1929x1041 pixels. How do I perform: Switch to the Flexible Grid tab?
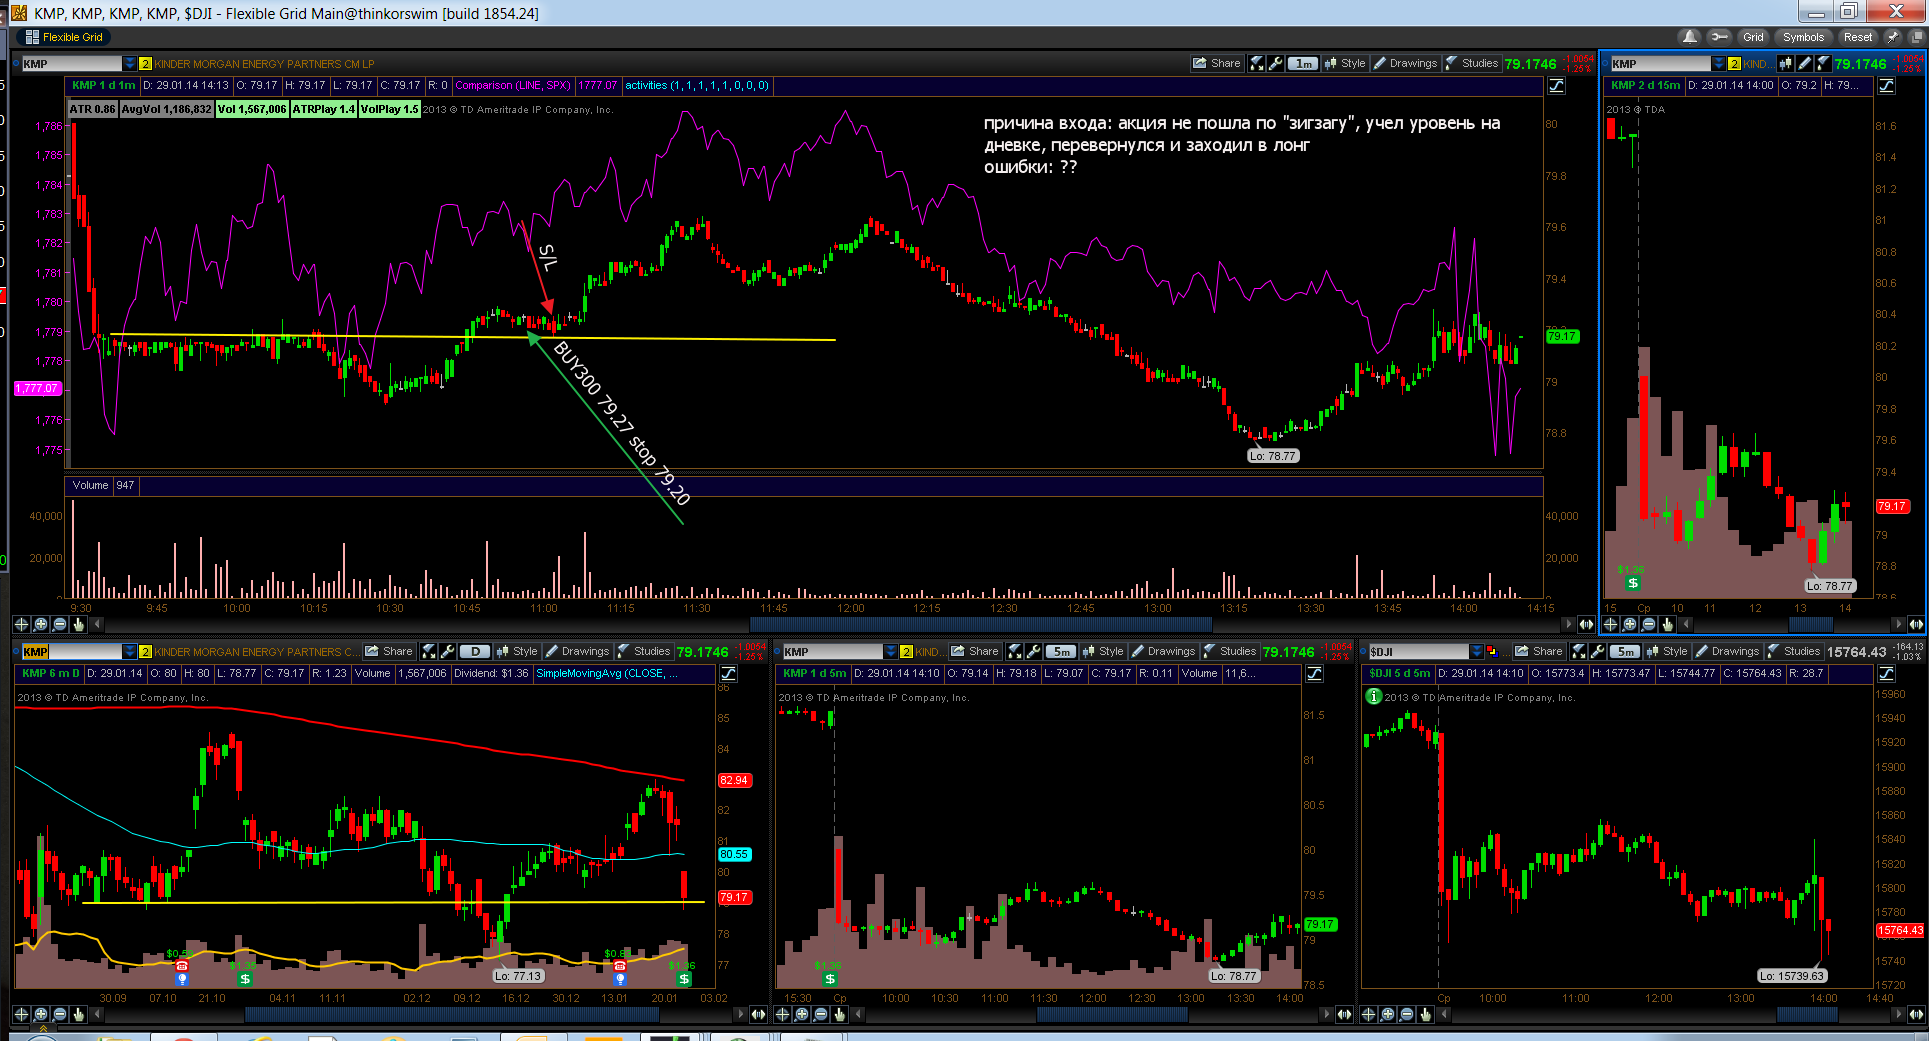(x=63, y=37)
